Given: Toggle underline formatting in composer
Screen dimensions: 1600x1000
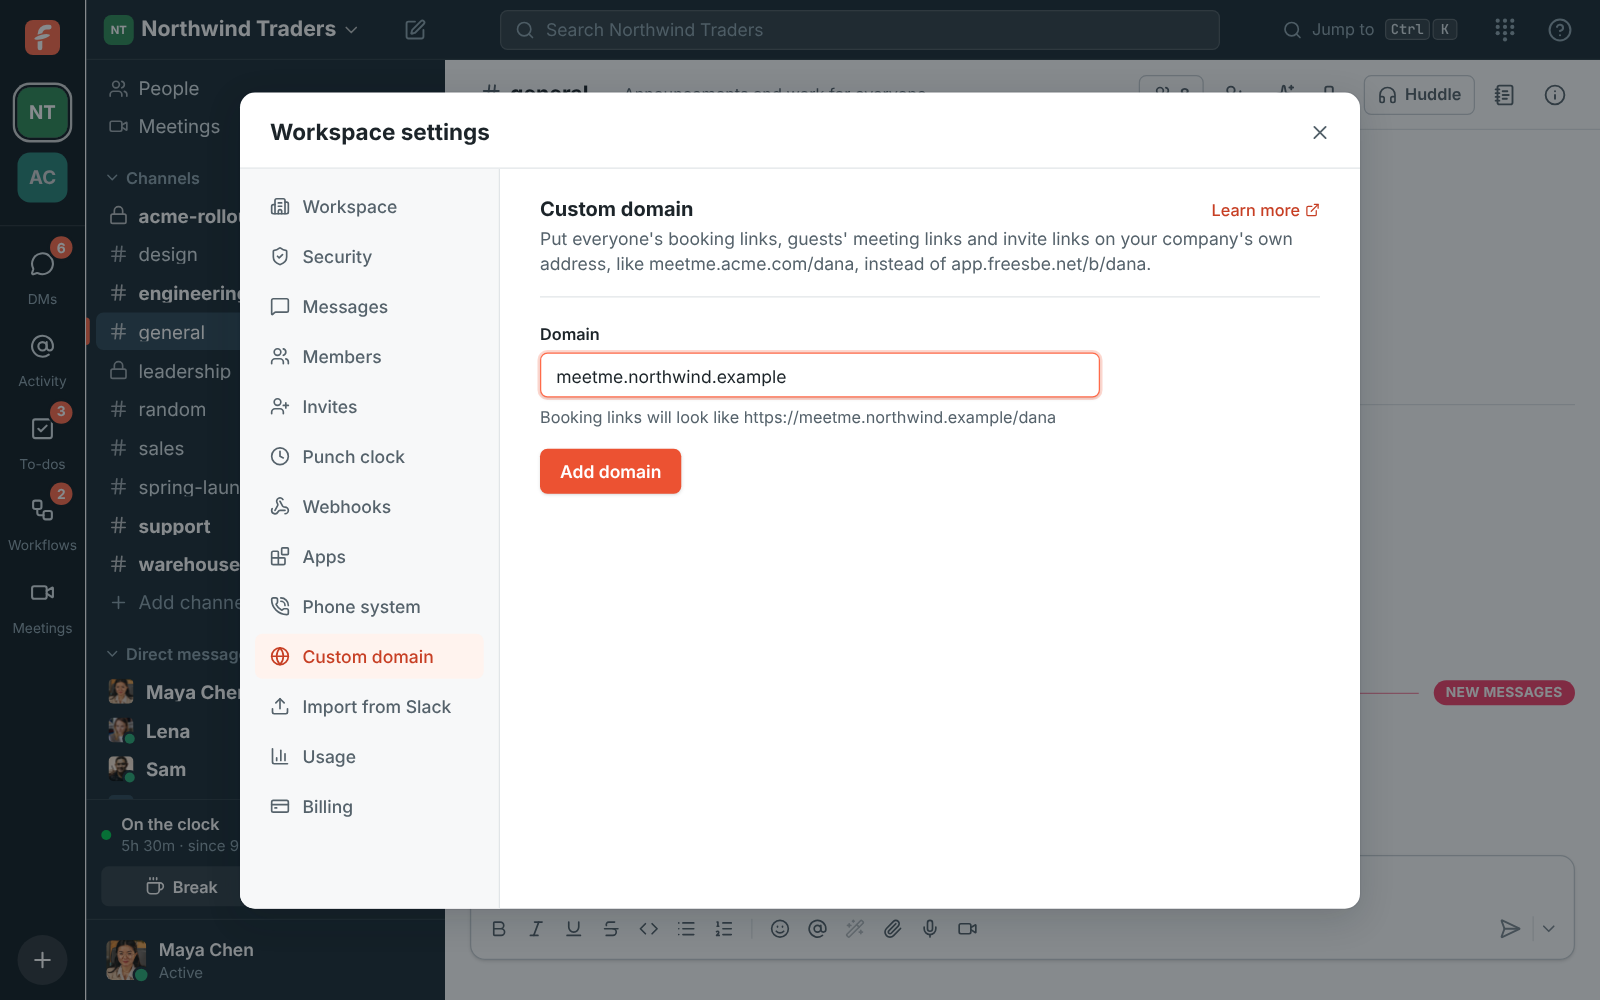Looking at the screenshot, I should click(573, 929).
